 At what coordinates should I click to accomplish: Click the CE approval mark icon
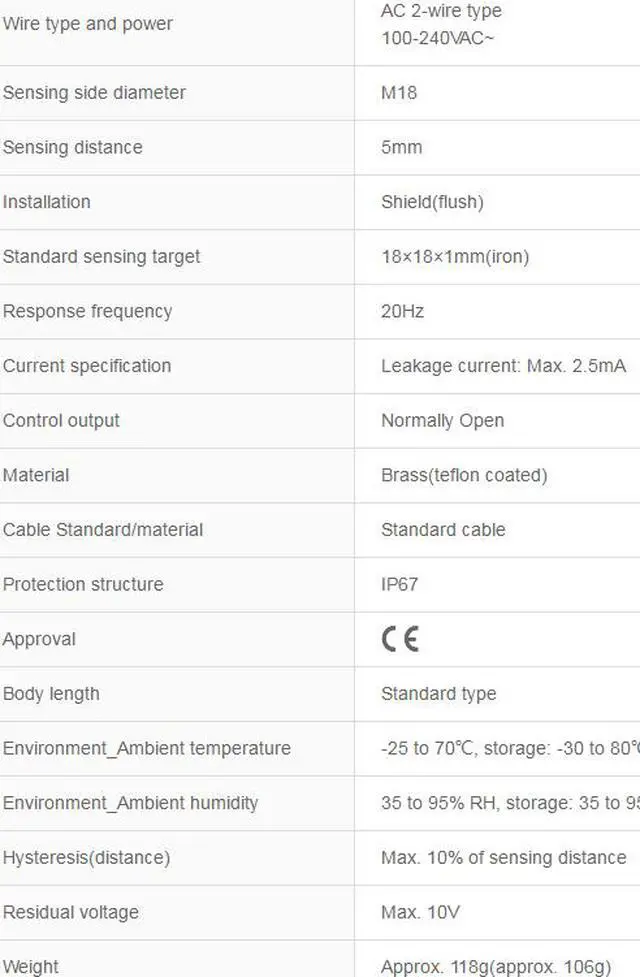(x=400, y=639)
